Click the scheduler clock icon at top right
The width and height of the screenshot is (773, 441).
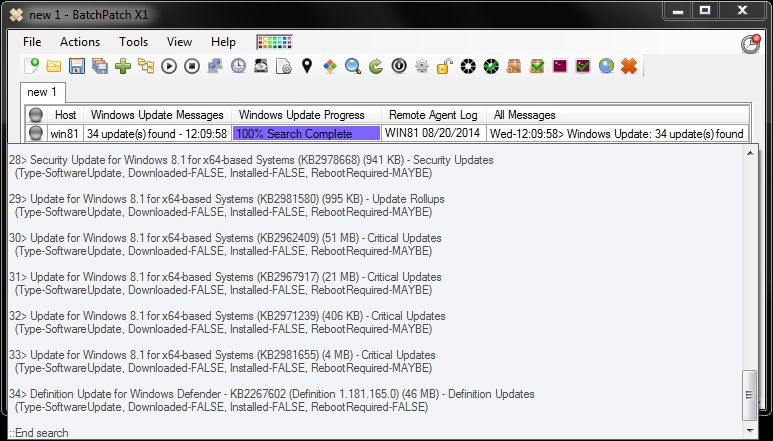coord(751,44)
